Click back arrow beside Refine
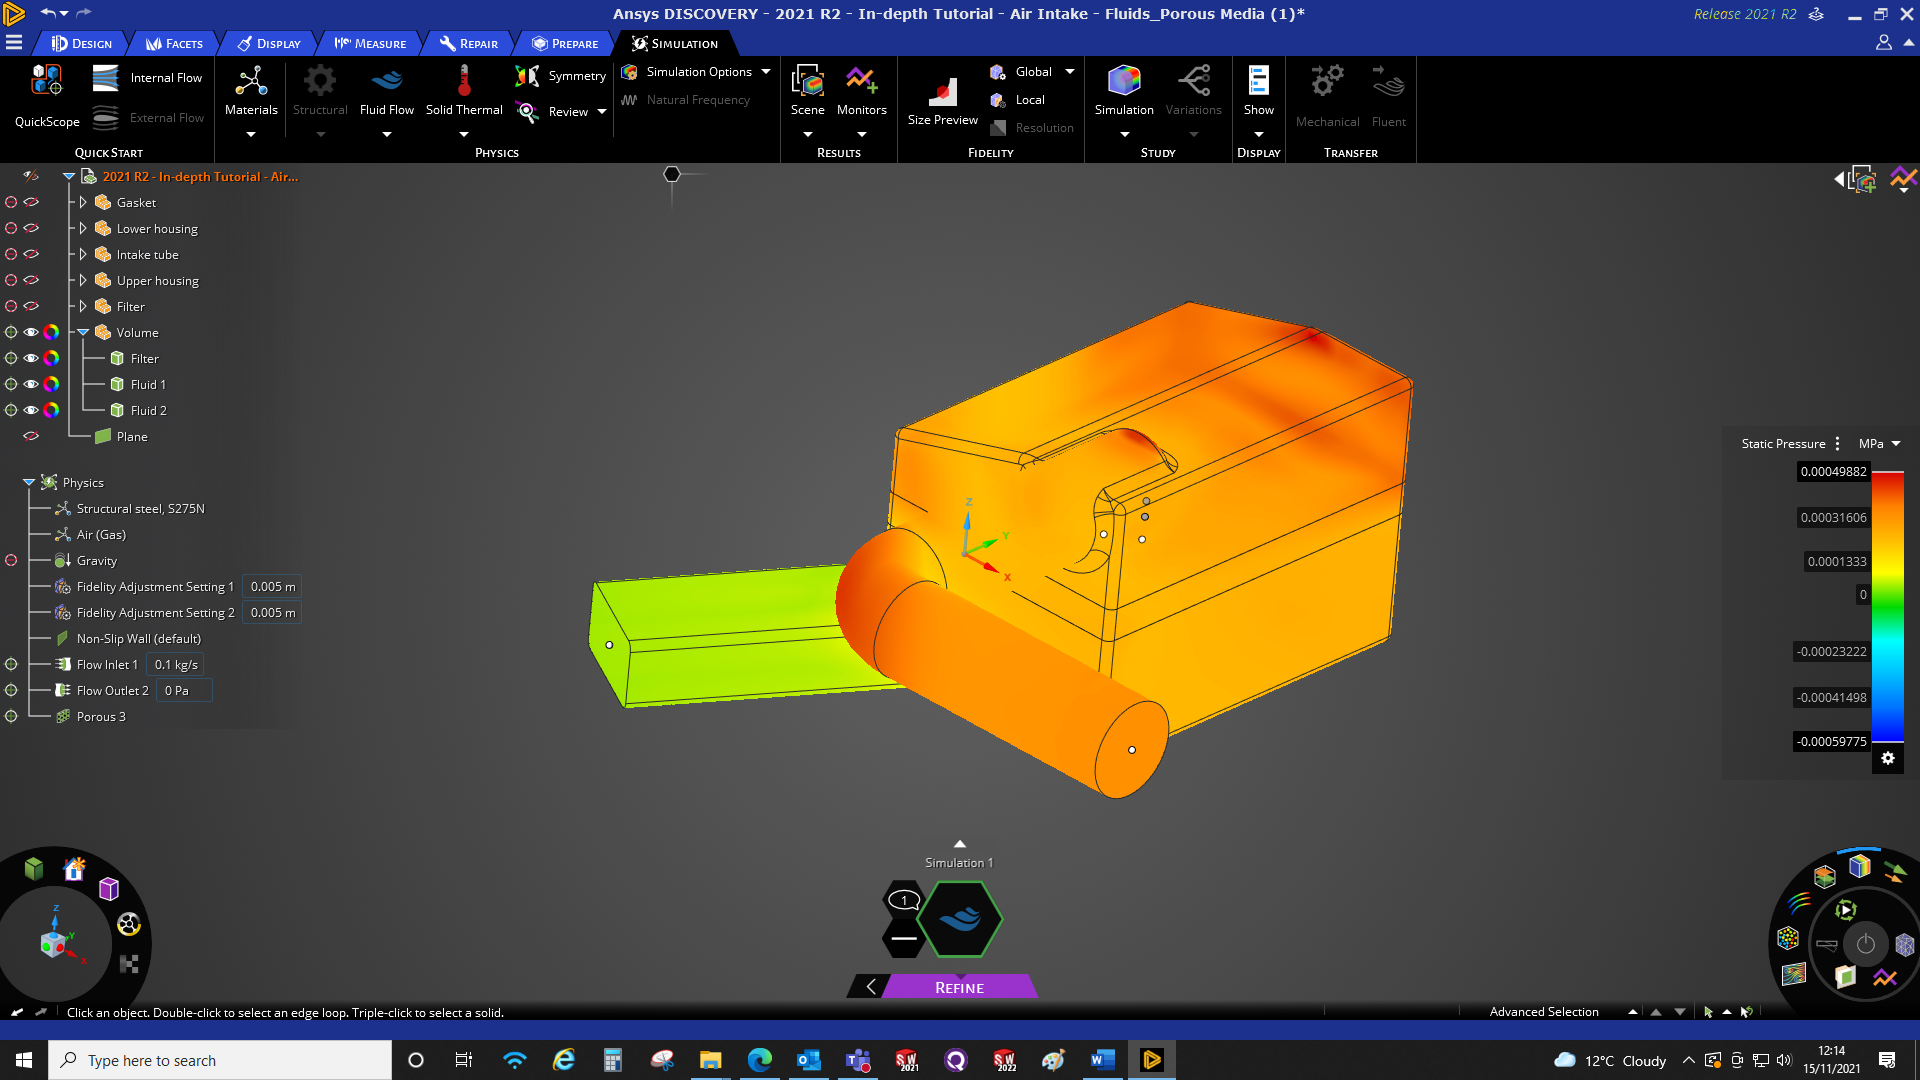Image resolution: width=1920 pixels, height=1080 pixels. point(871,987)
